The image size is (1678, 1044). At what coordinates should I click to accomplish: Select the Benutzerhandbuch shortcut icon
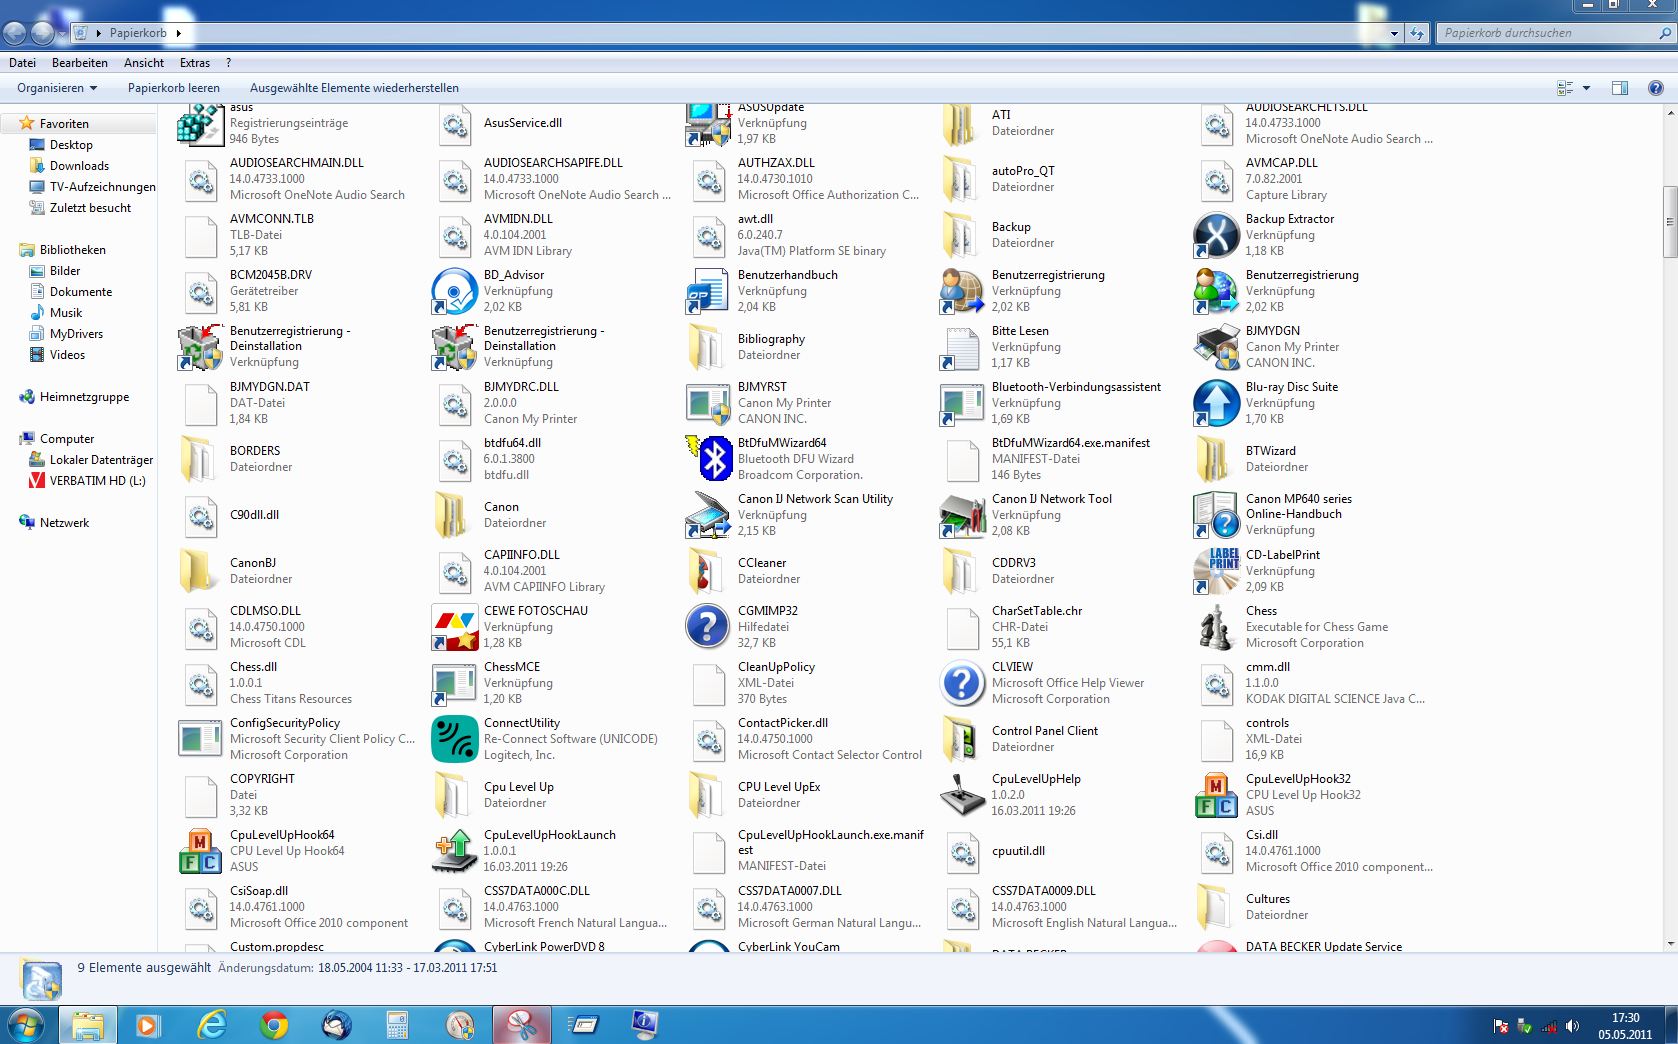click(x=708, y=291)
